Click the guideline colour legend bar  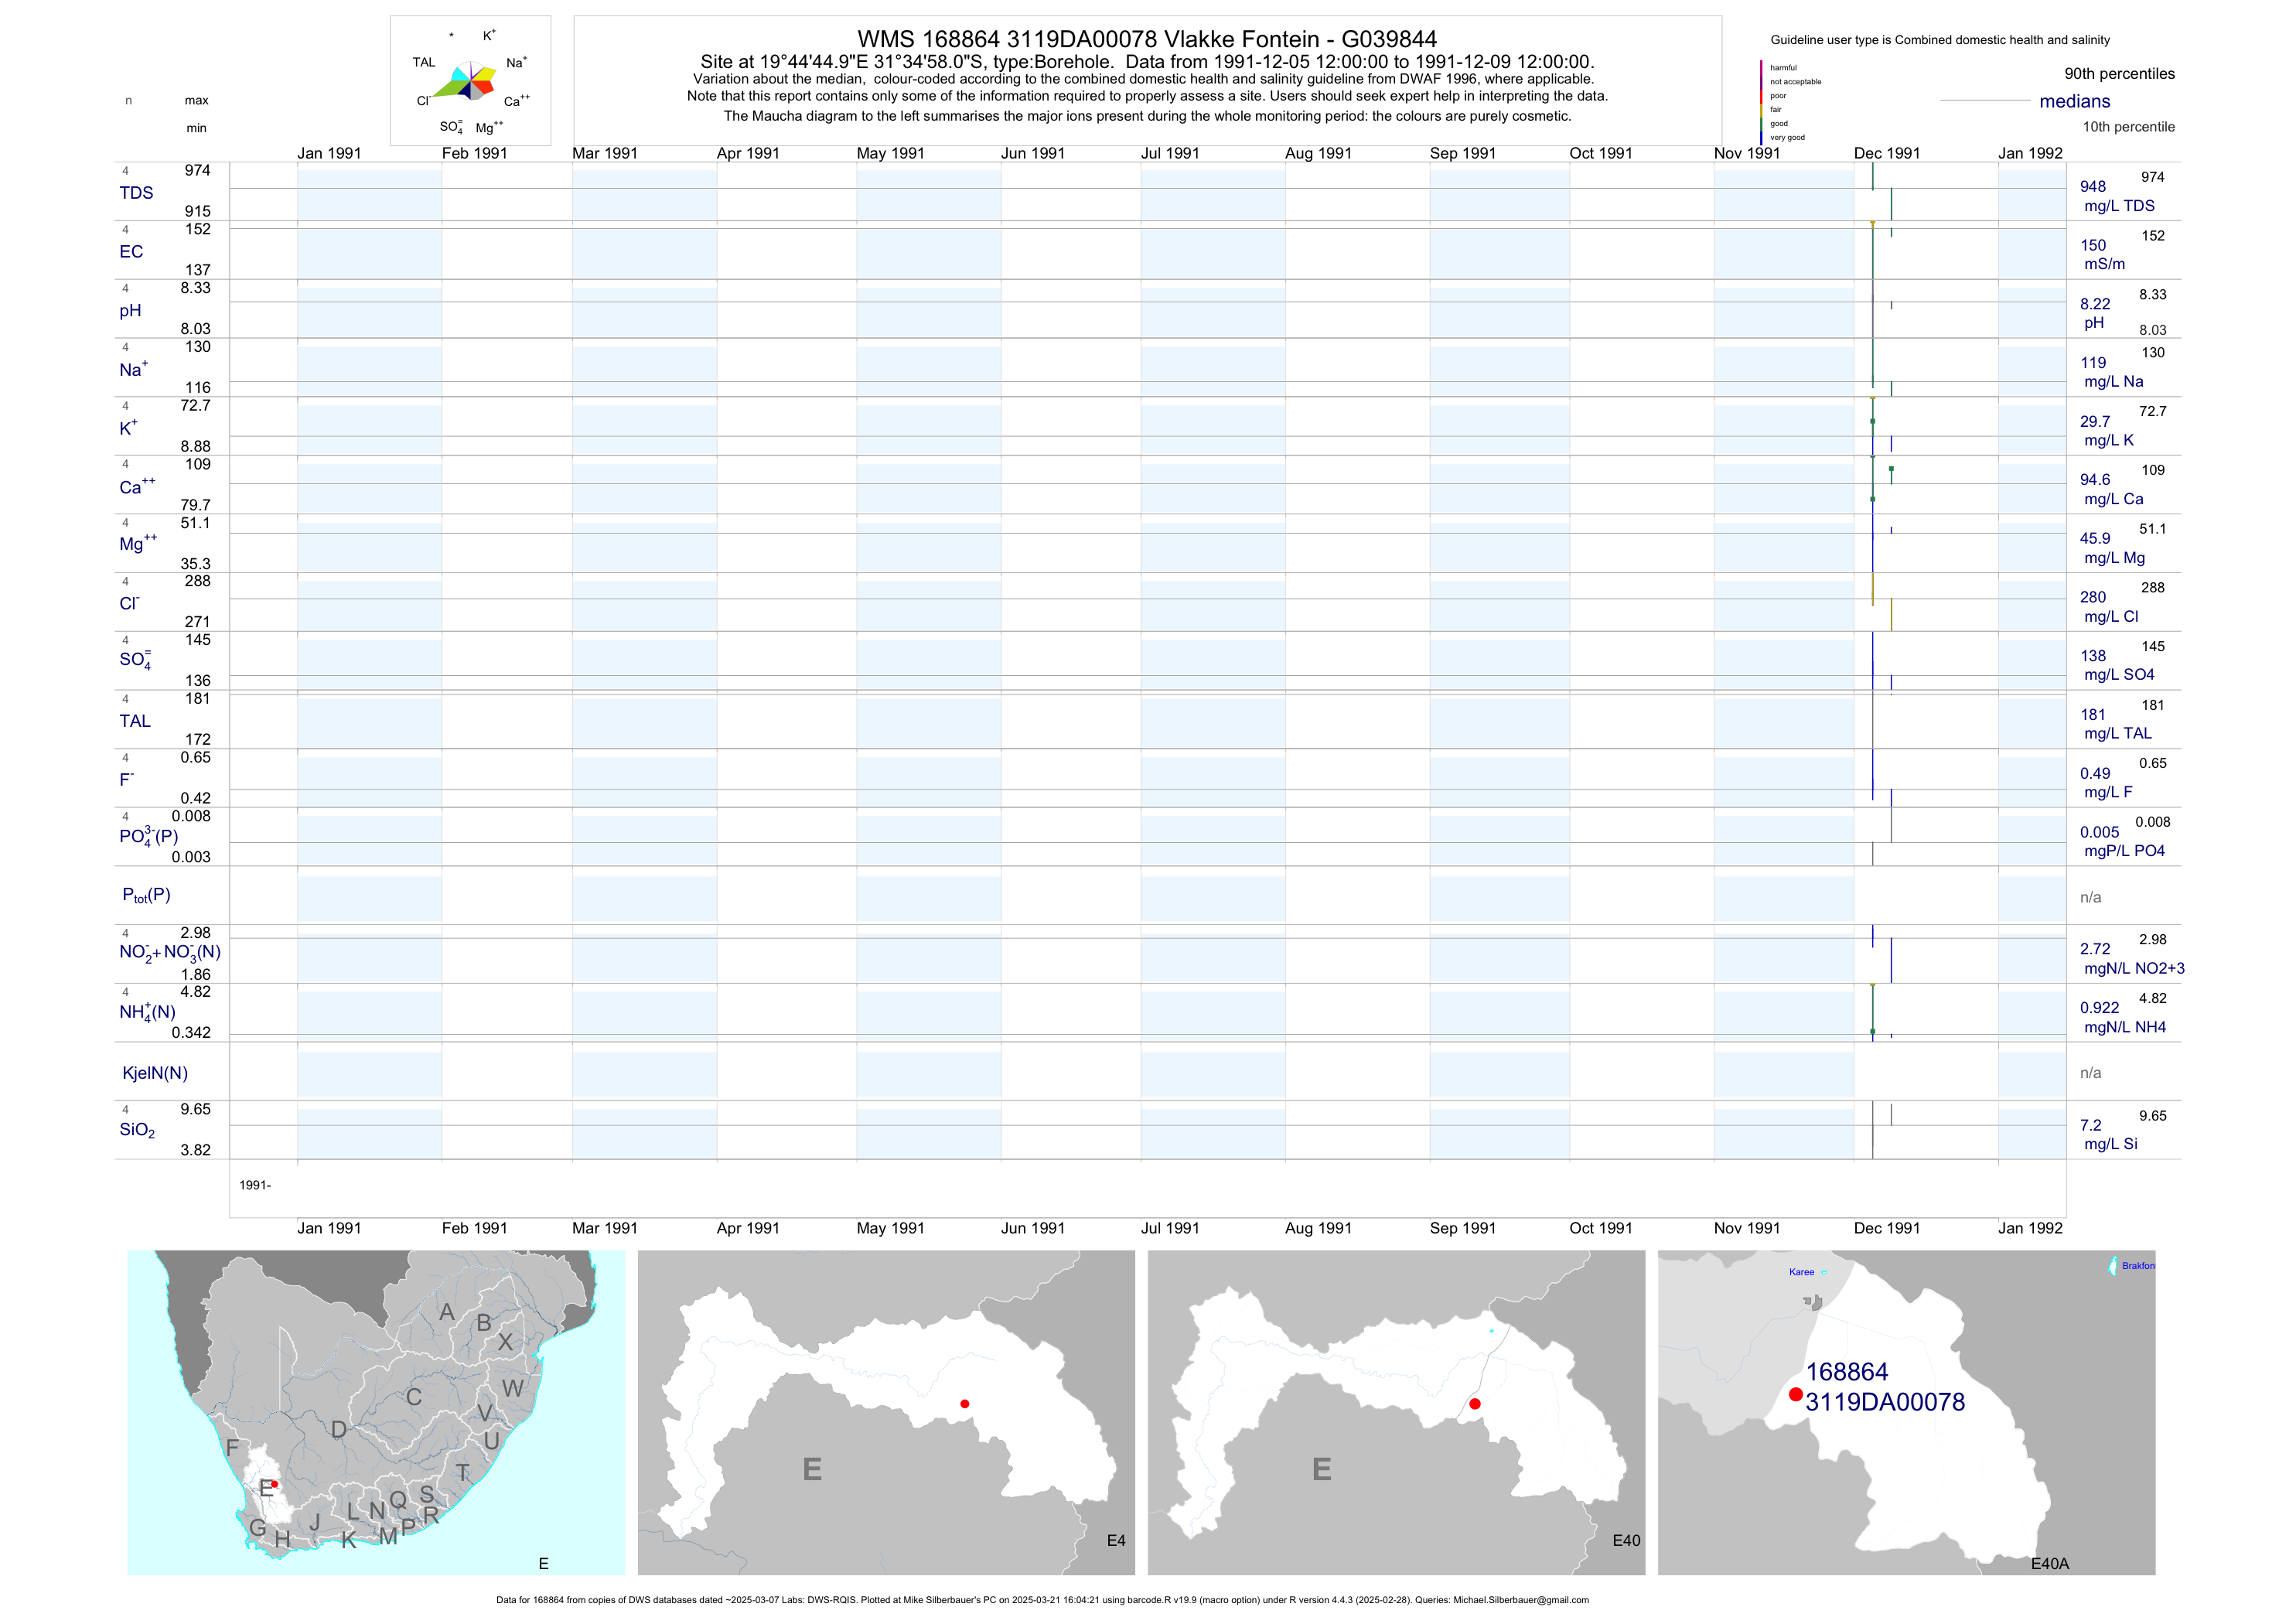click(1761, 102)
